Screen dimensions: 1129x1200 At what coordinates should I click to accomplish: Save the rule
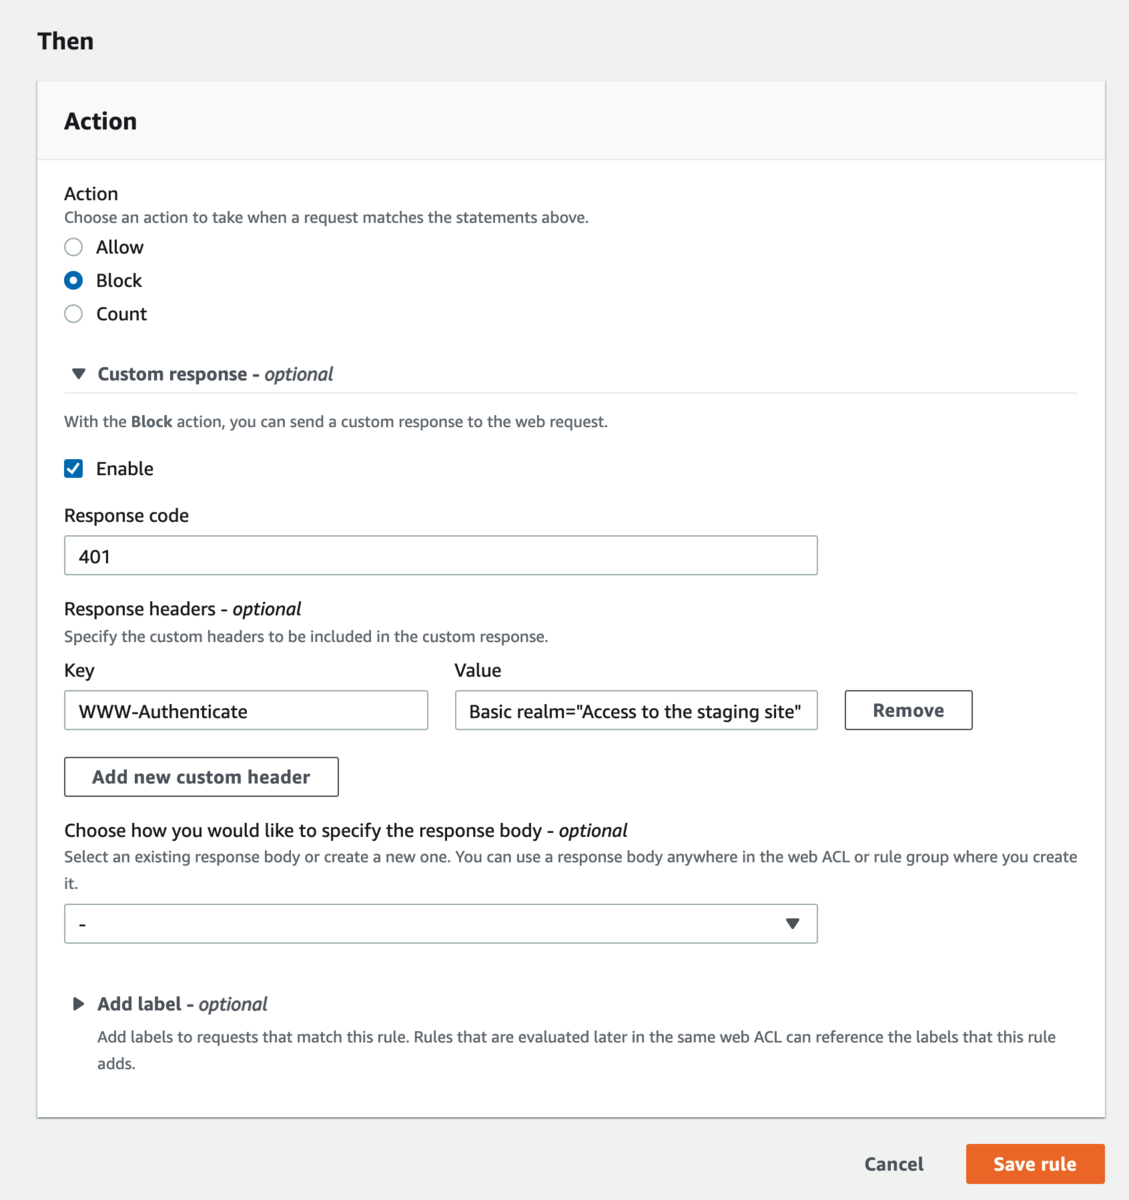click(1034, 1164)
